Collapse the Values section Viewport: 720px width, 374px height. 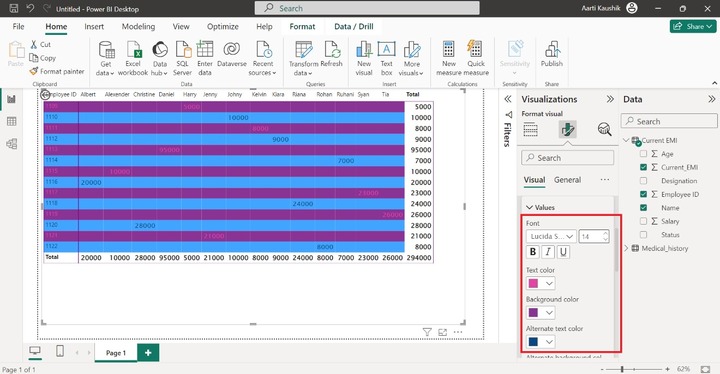(529, 208)
